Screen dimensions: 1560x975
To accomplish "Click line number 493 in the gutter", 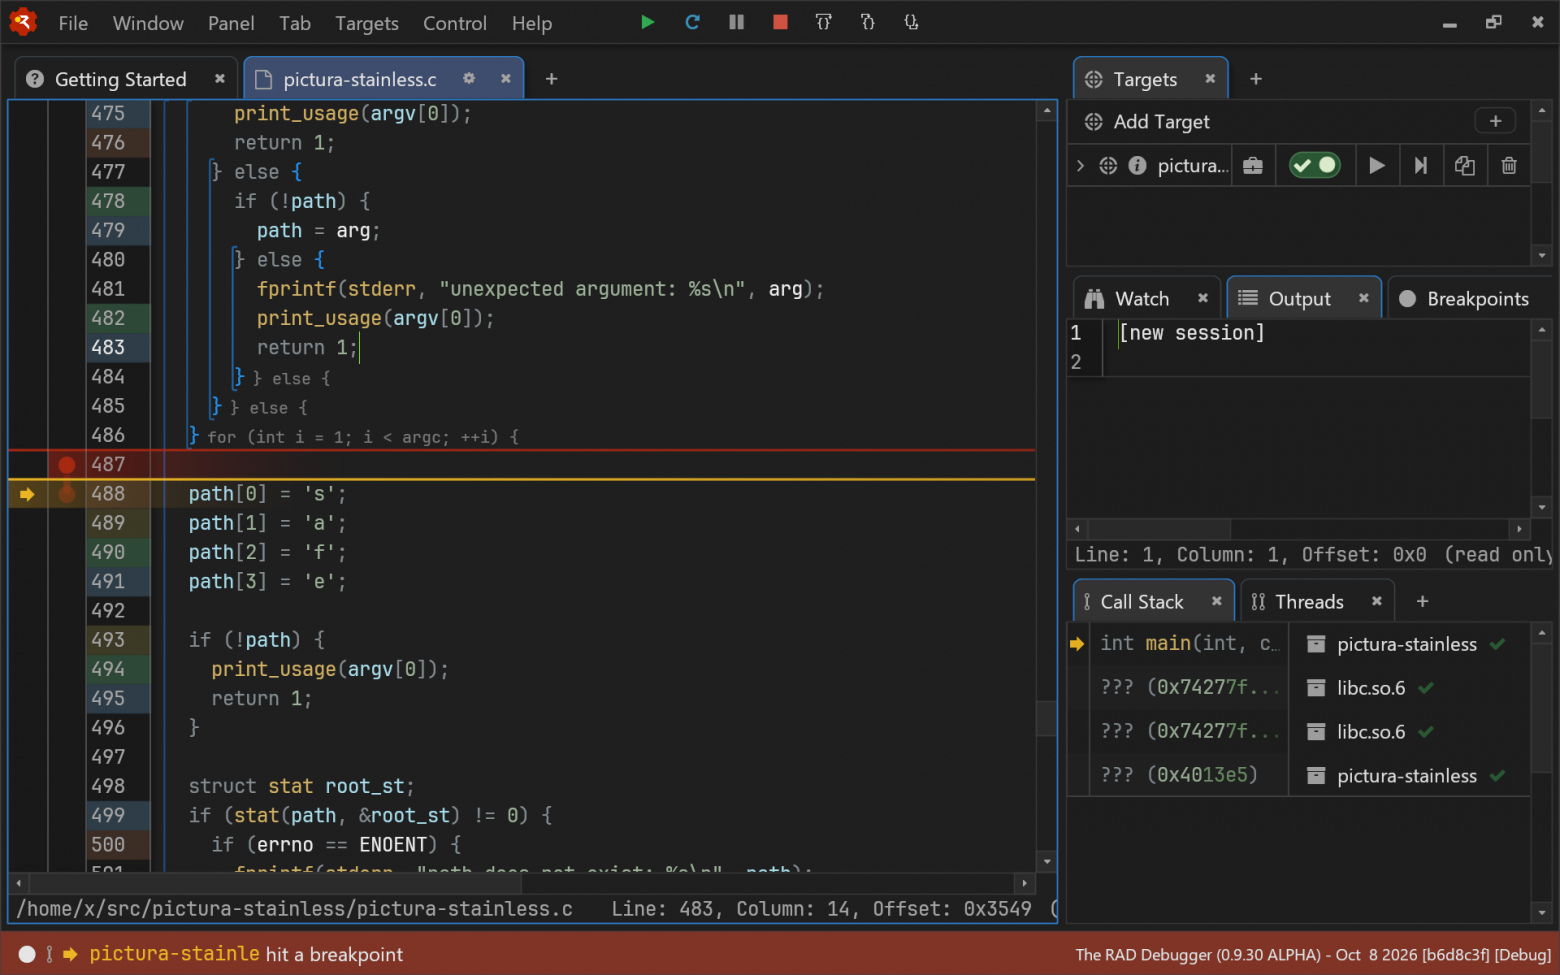I will (108, 640).
